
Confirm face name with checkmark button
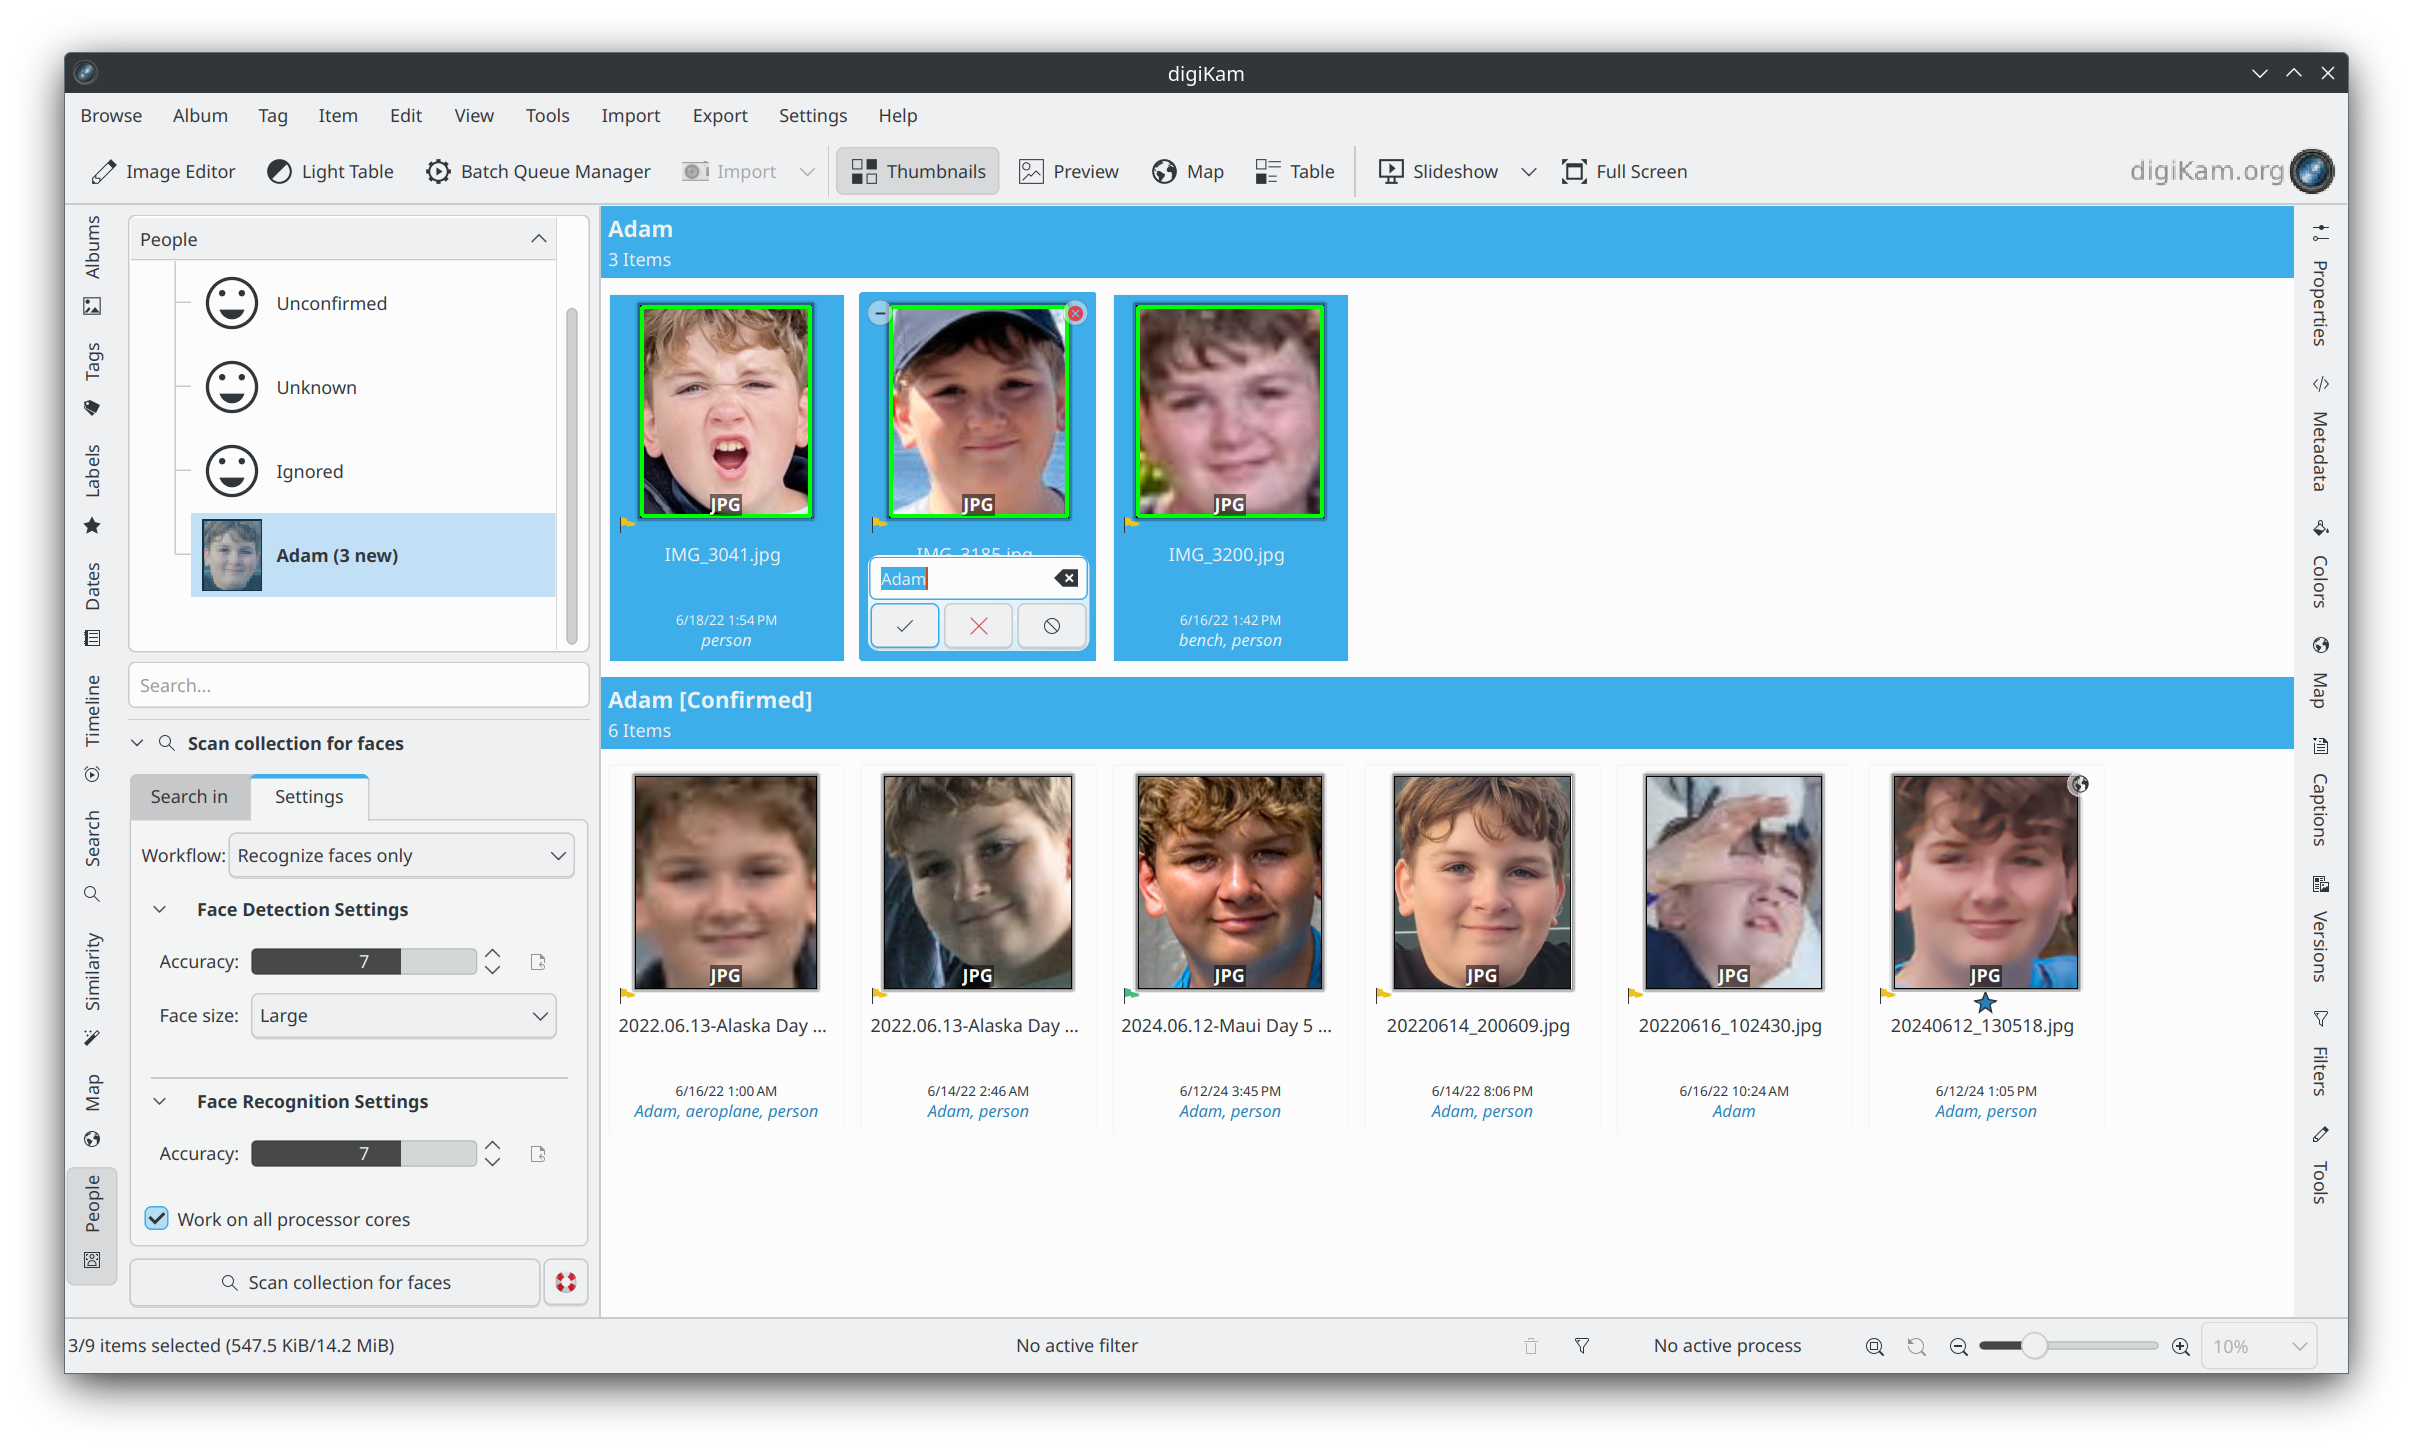[x=904, y=626]
